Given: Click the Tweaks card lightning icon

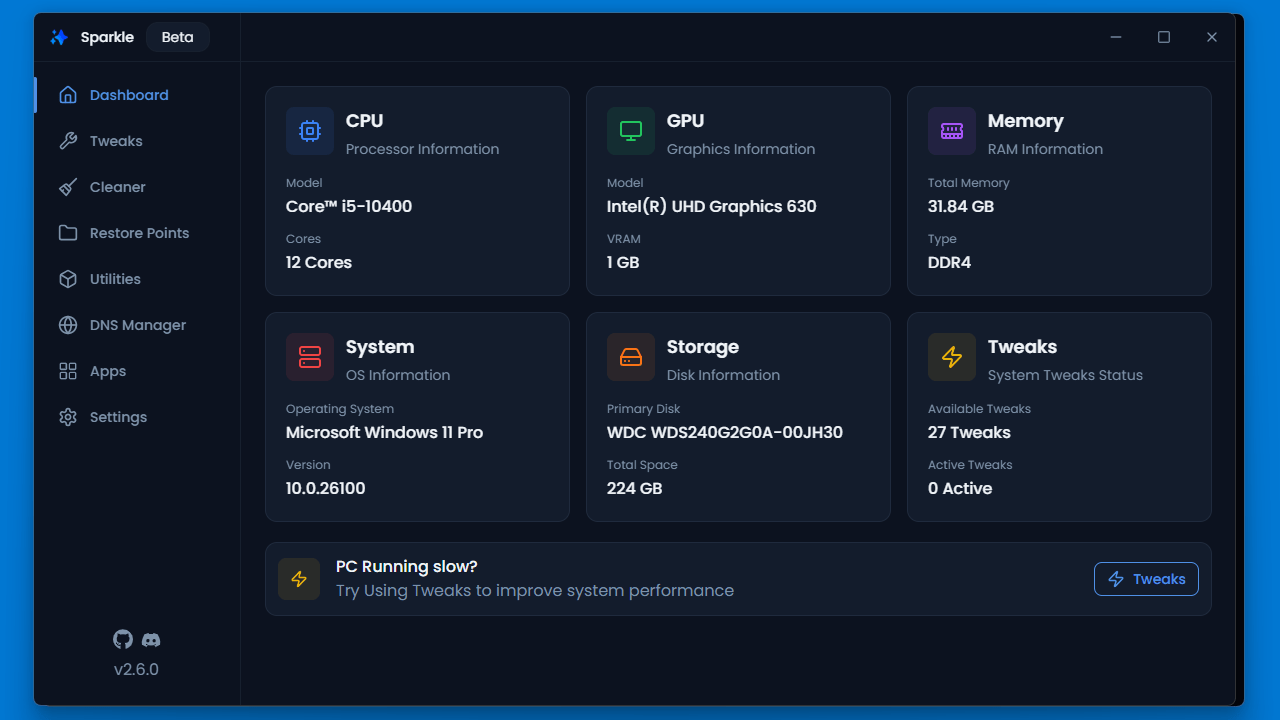Looking at the screenshot, I should pyautogui.click(x=952, y=357).
